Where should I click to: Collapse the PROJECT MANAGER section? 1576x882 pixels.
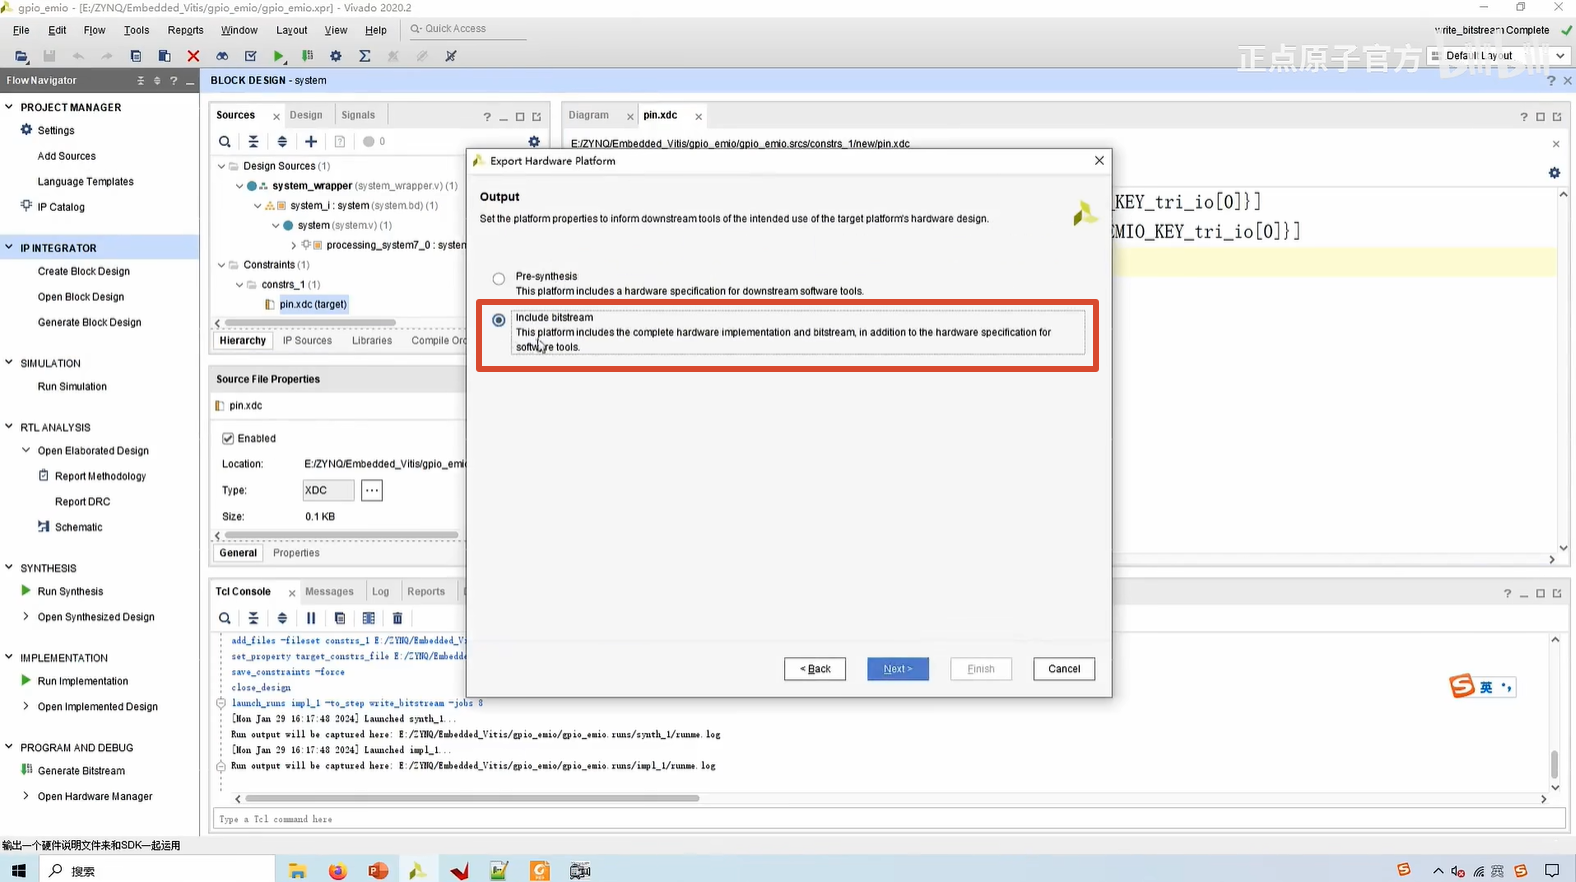coord(9,107)
